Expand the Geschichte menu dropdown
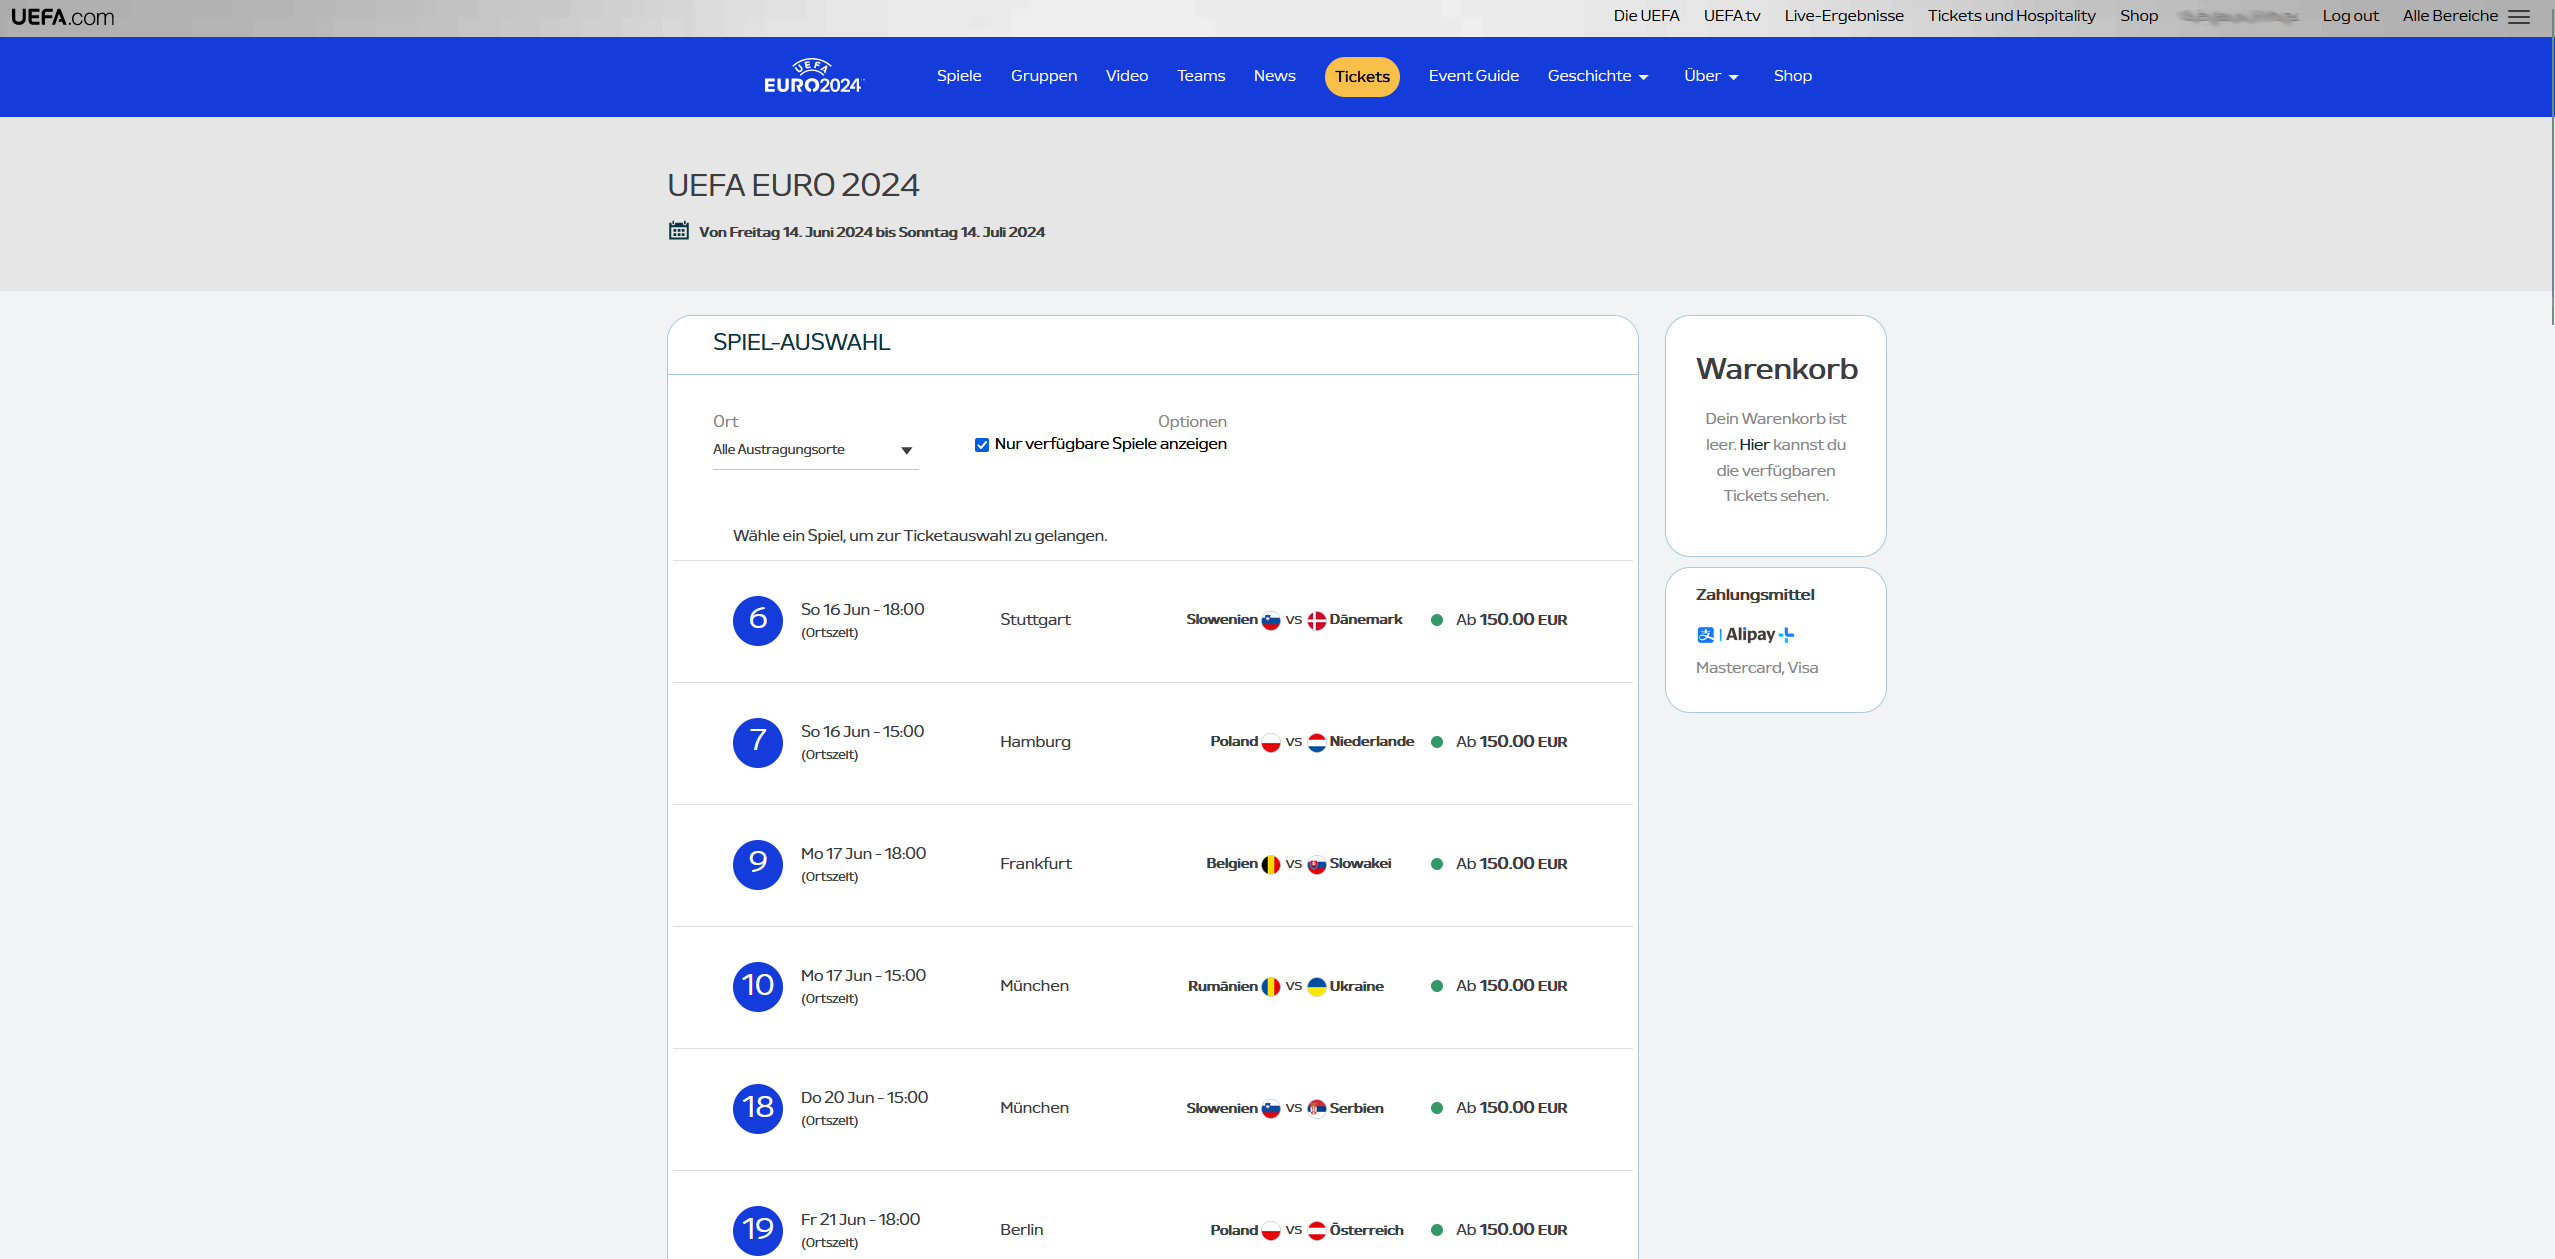This screenshot has height=1259, width=2555. click(1597, 76)
